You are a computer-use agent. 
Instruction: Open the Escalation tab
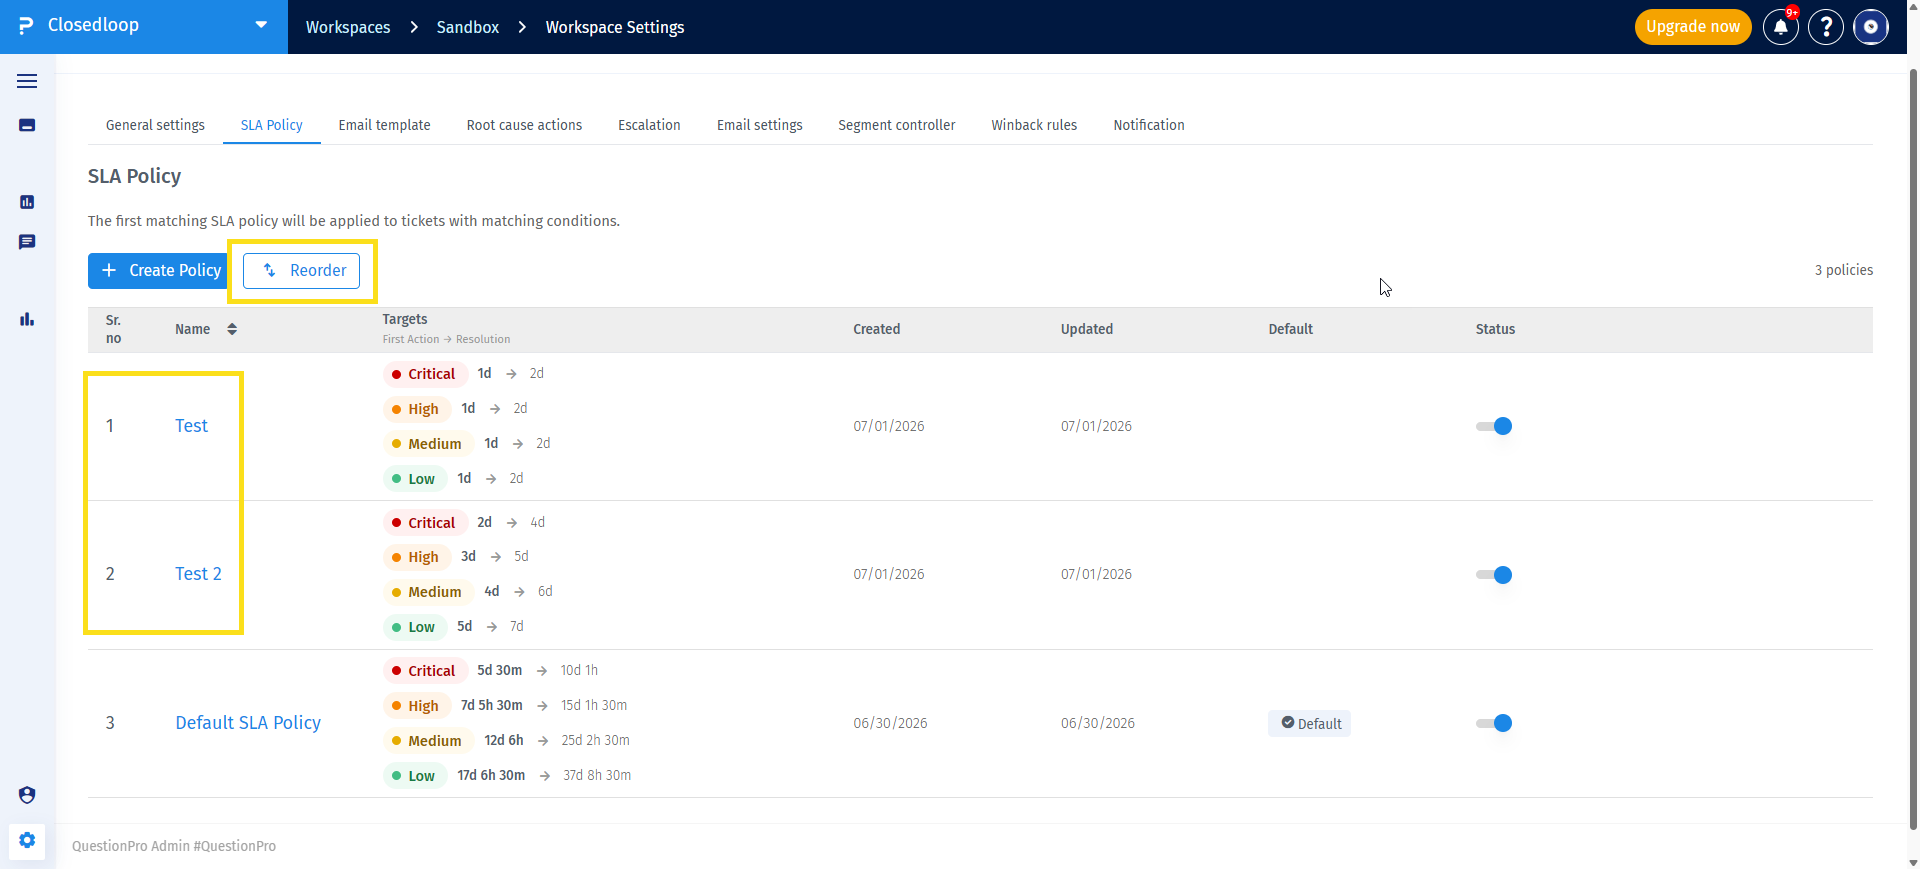click(649, 125)
